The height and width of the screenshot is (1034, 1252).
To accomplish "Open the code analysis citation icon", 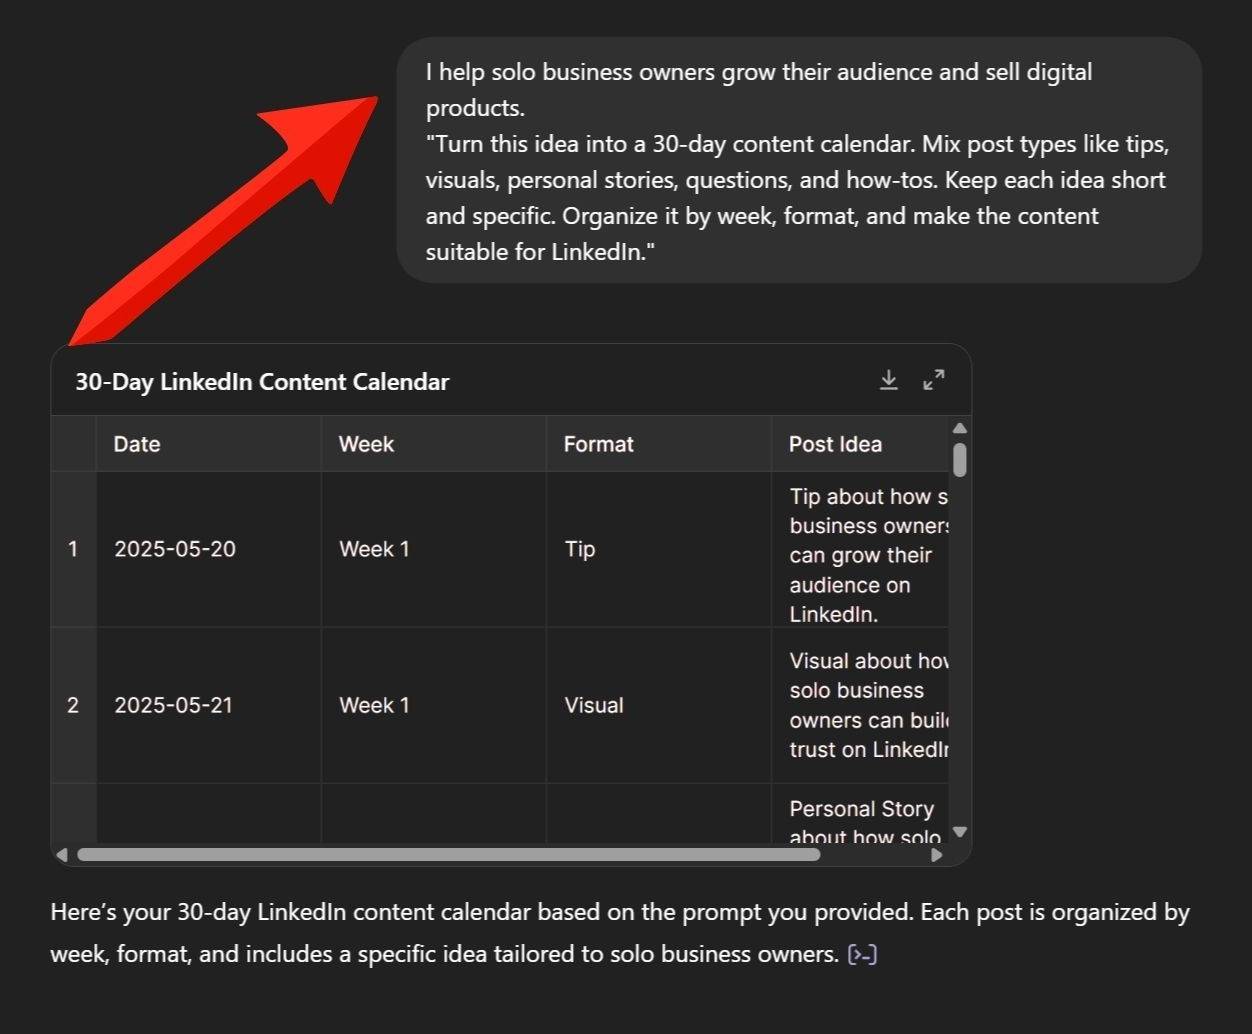I will coord(862,955).
